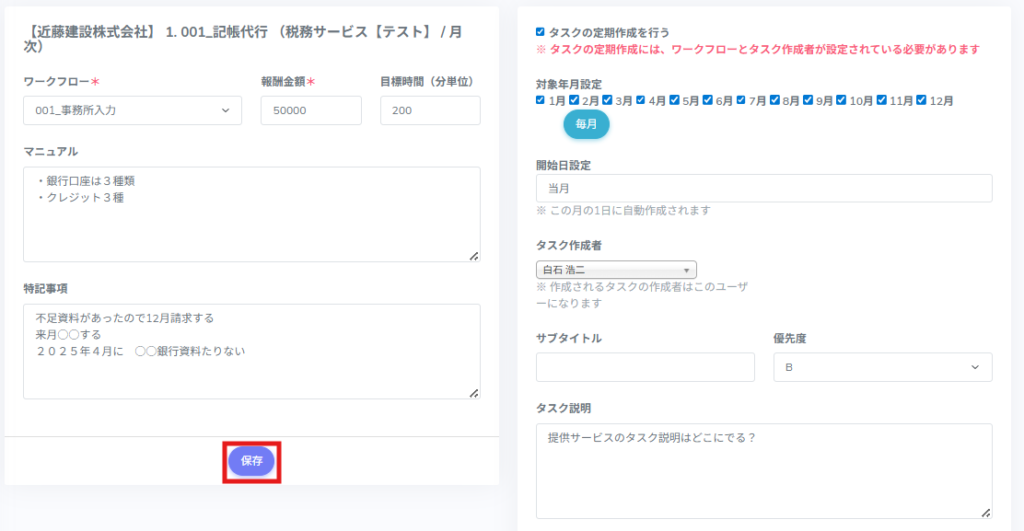Grab the マニュアル textarea resize handle
The width and height of the screenshot is (1024, 531).
[x=474, y=256]
